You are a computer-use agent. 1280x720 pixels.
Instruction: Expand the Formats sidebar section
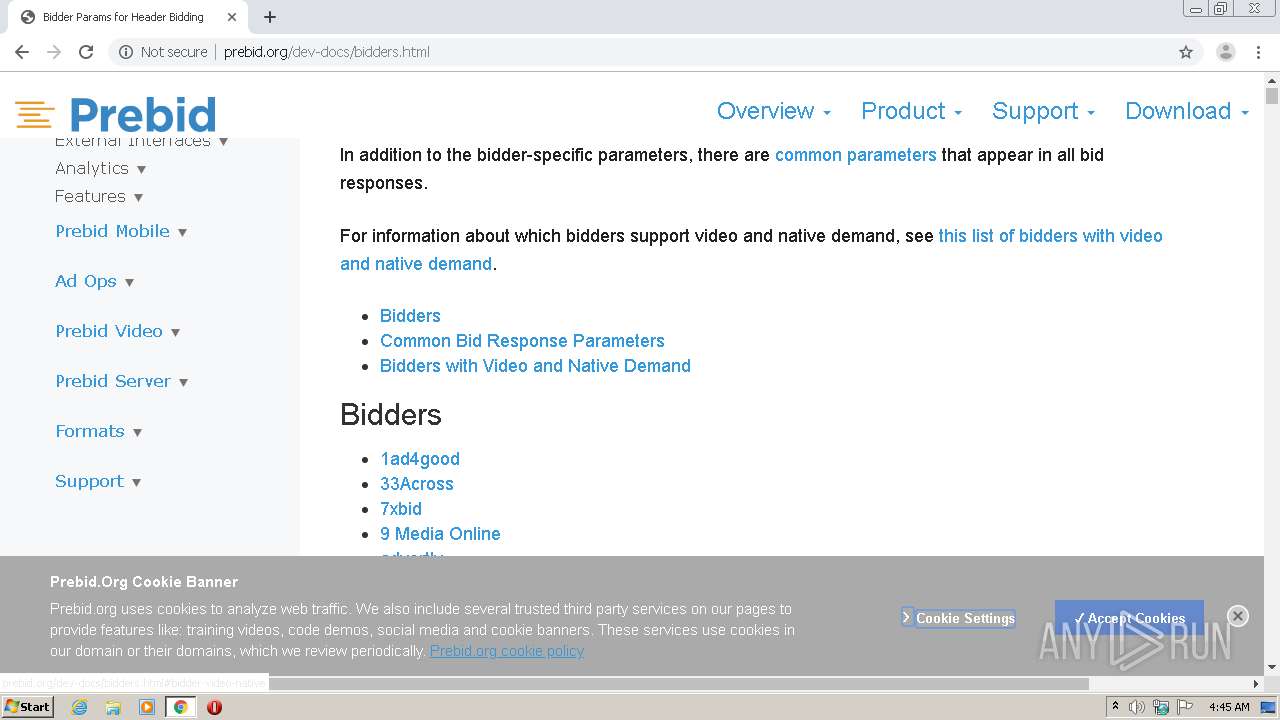coord(98,431)
